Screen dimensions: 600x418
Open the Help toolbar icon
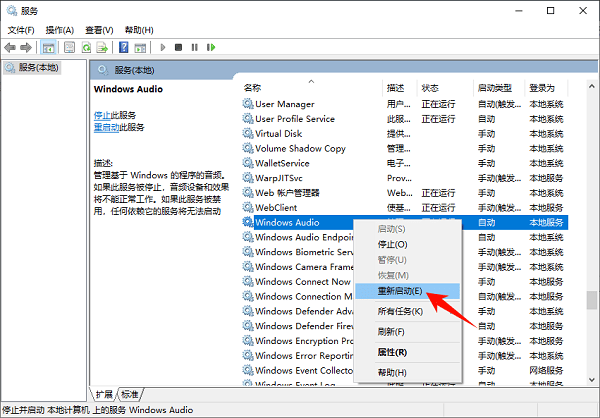coord(124,47)
